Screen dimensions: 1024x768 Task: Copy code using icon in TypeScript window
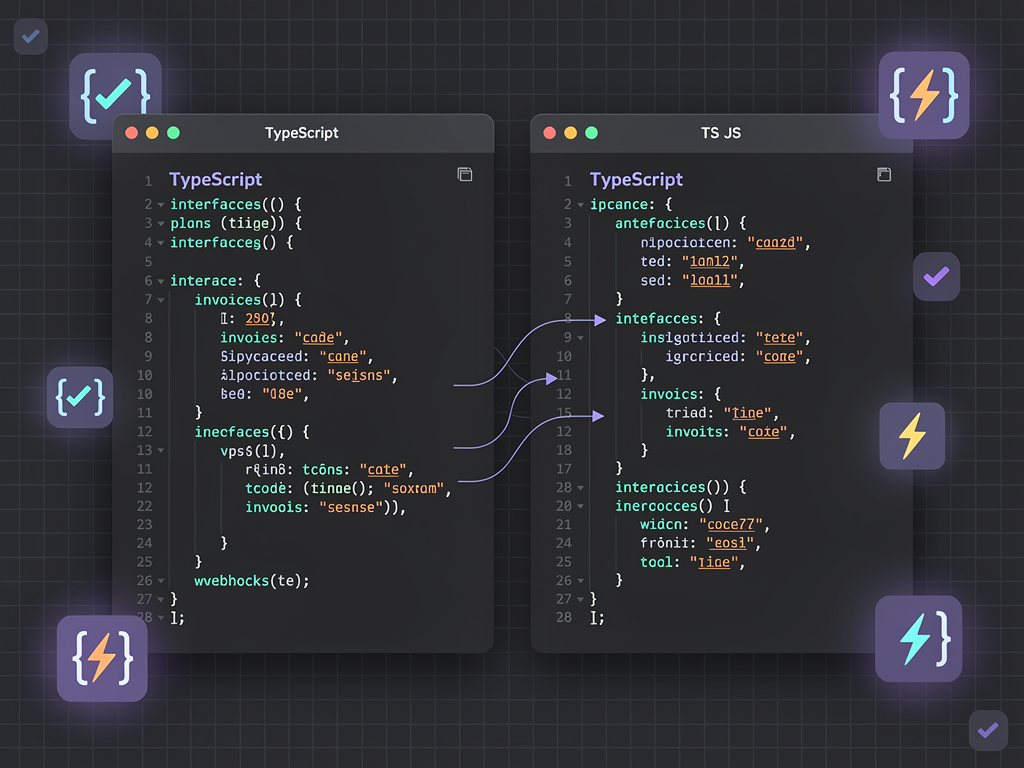coord(465,174)
